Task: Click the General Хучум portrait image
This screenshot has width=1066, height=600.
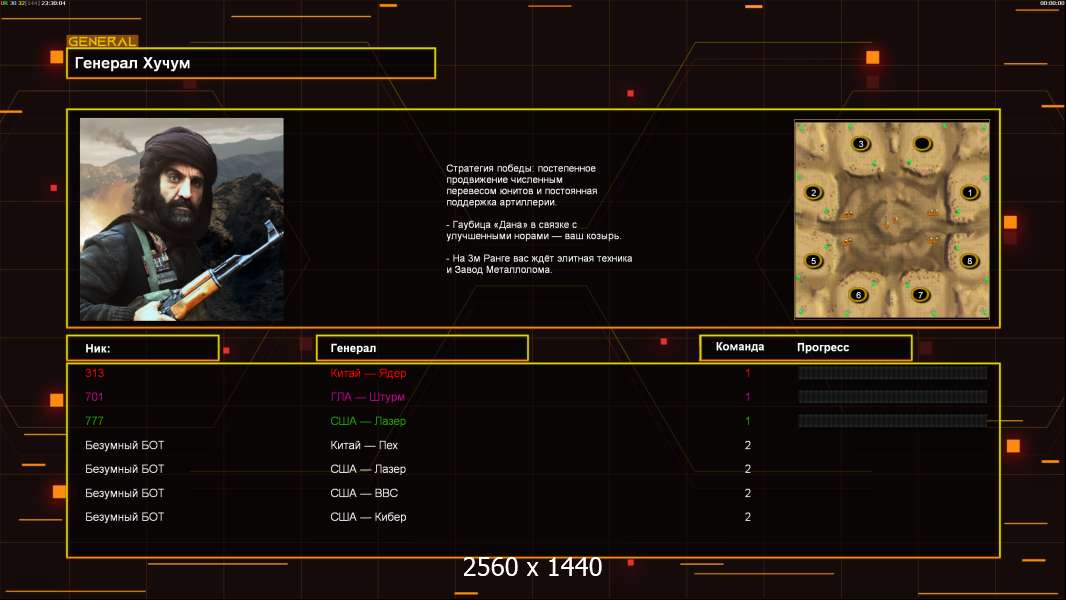Action: pyautogui.click(x=181, y=219)
